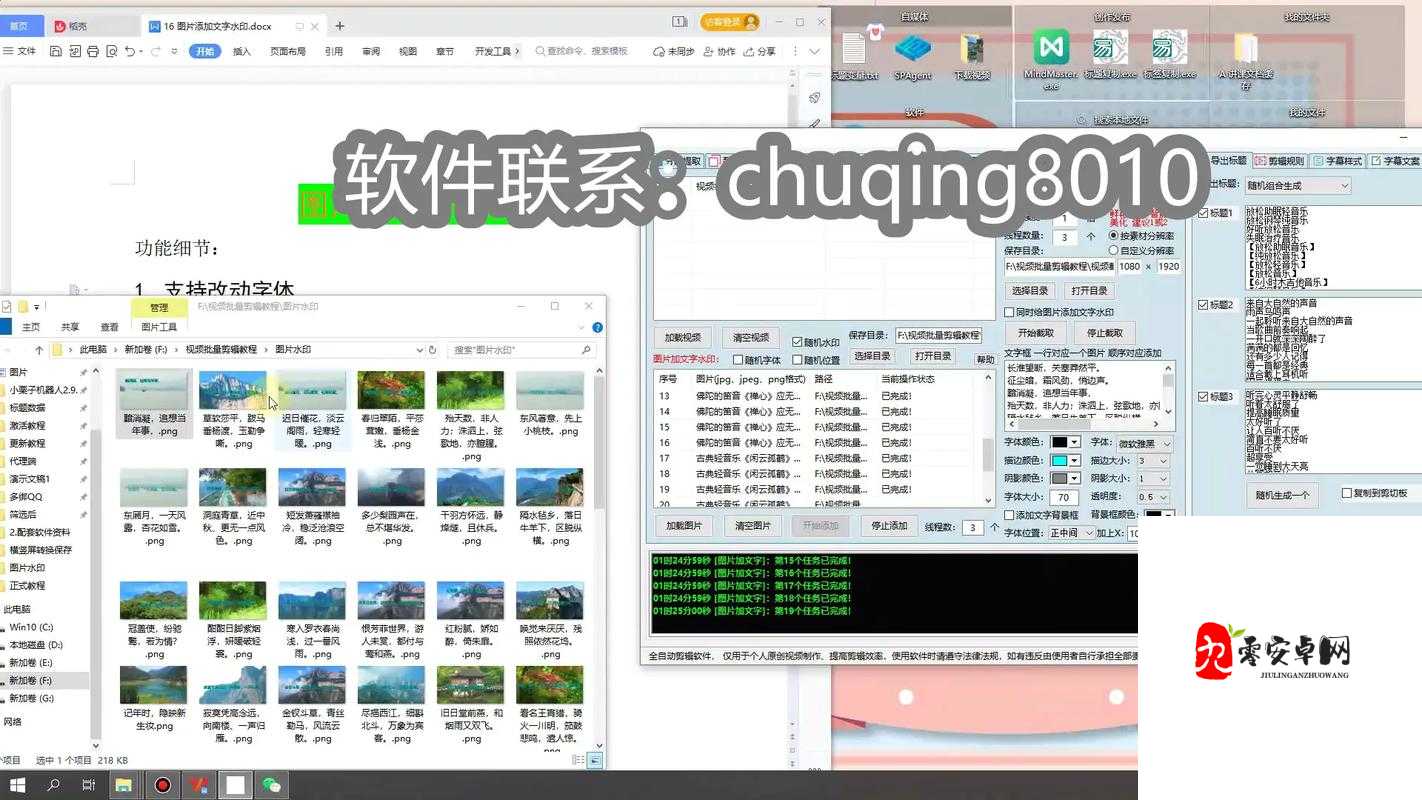
Task: Switch Explorer to large icons view
Action: [x=595, y=761]
